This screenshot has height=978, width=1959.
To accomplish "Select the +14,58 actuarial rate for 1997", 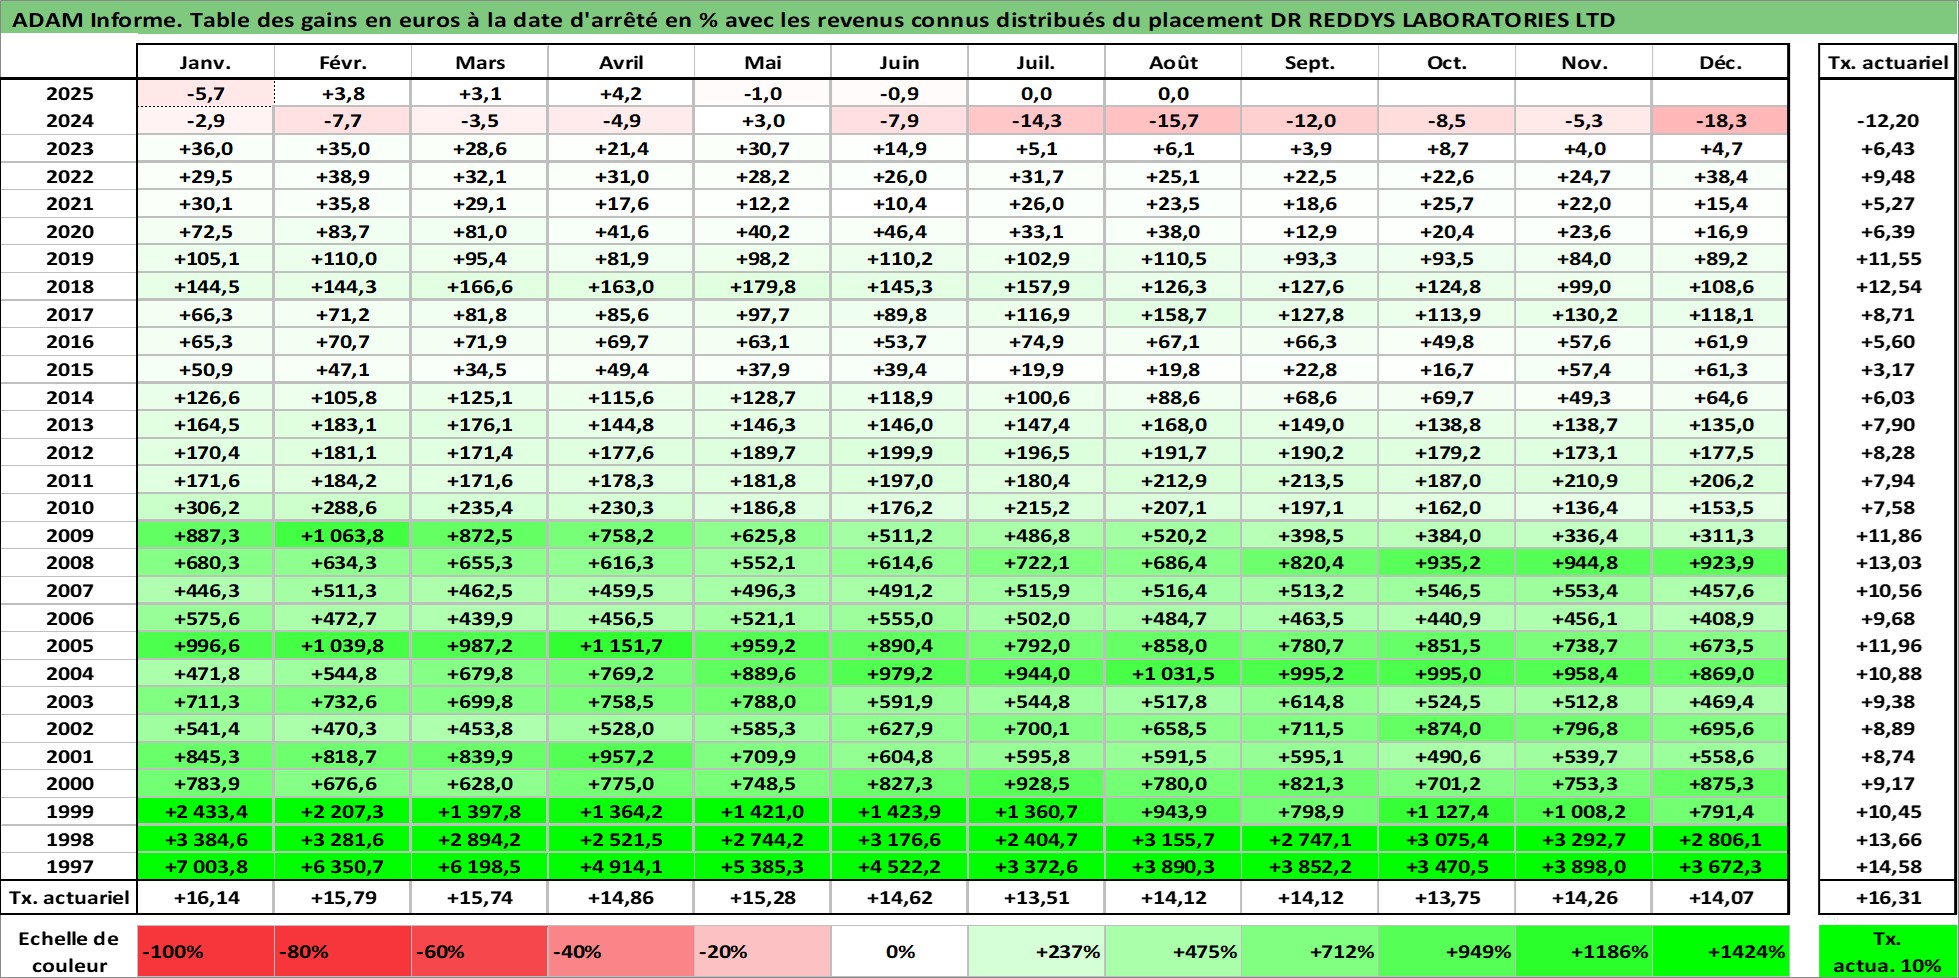I will 1888,867.
